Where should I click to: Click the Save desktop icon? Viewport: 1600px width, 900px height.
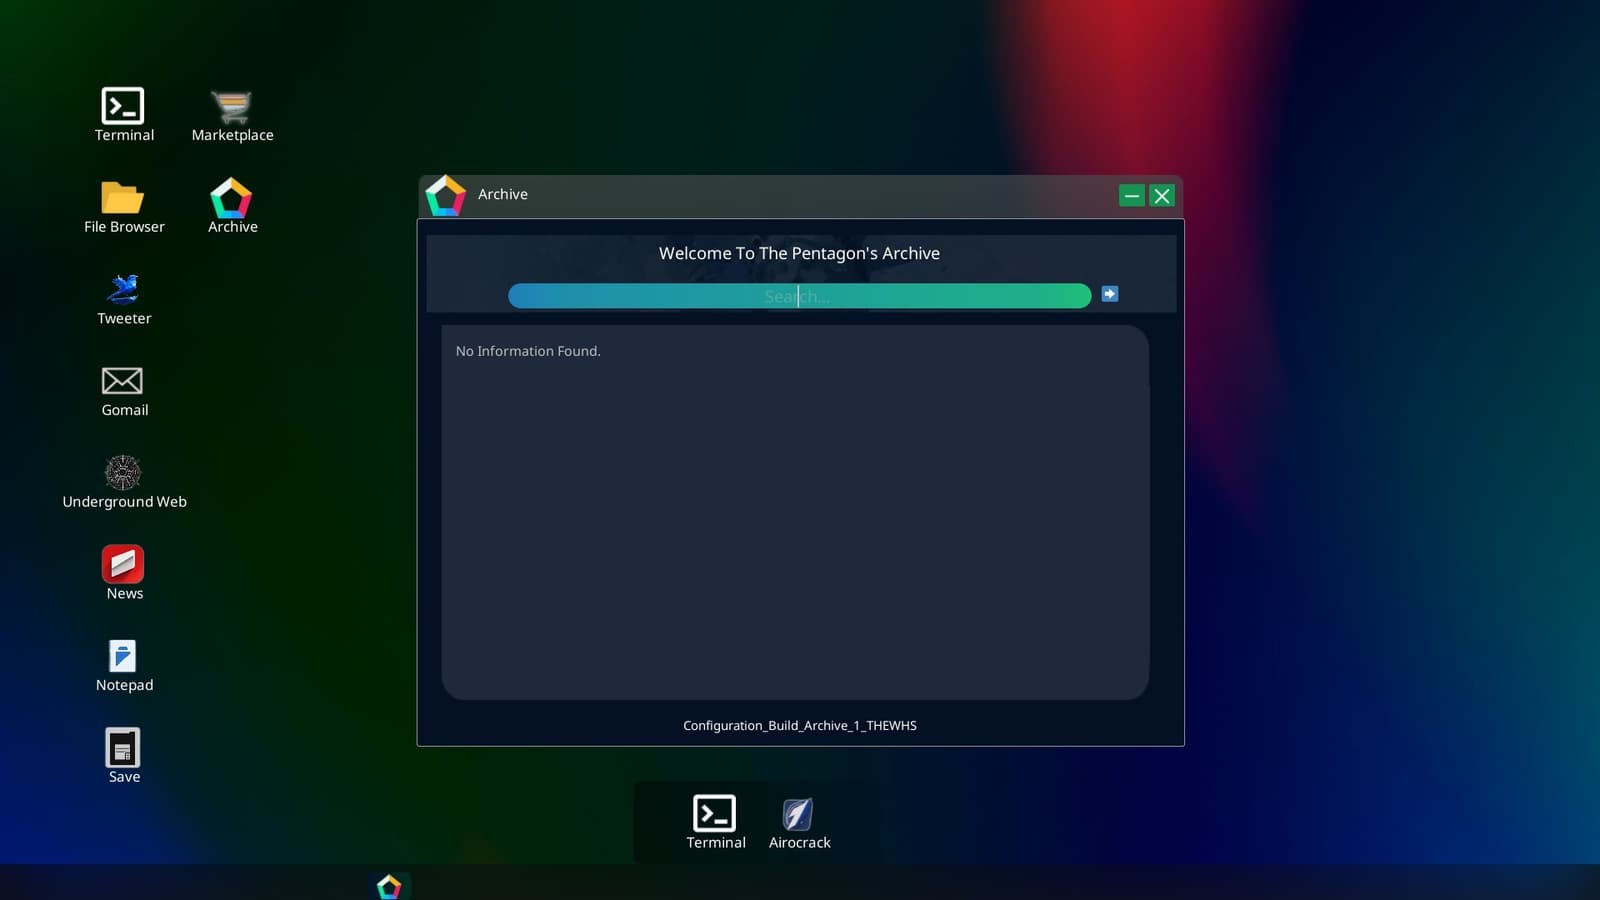[123, 748]
